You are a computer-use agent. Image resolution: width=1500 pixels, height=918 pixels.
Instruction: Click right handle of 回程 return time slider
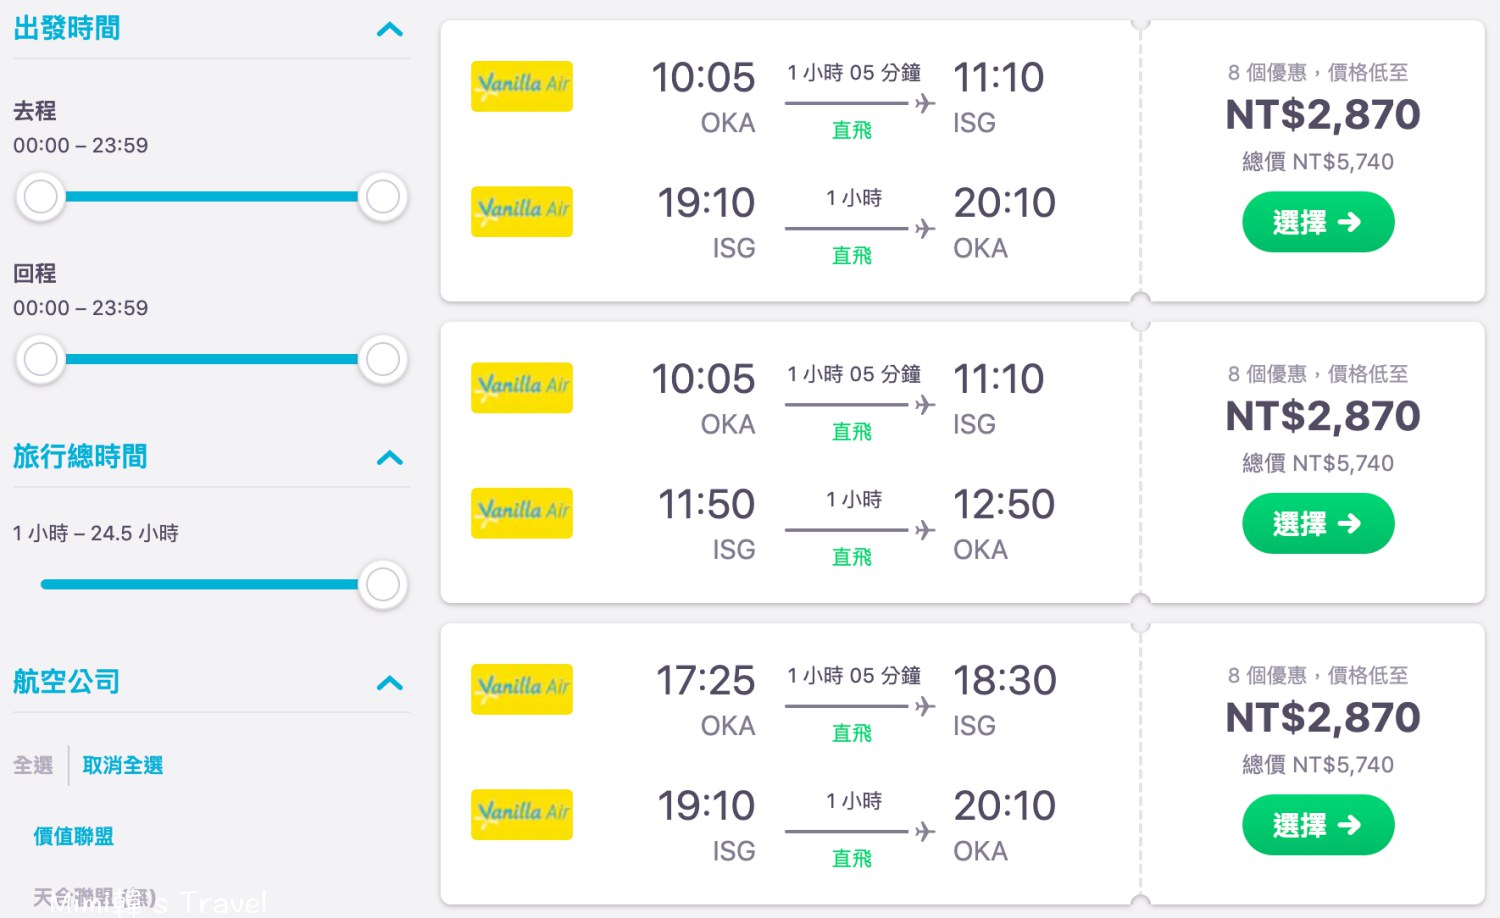tap(383, 359)
